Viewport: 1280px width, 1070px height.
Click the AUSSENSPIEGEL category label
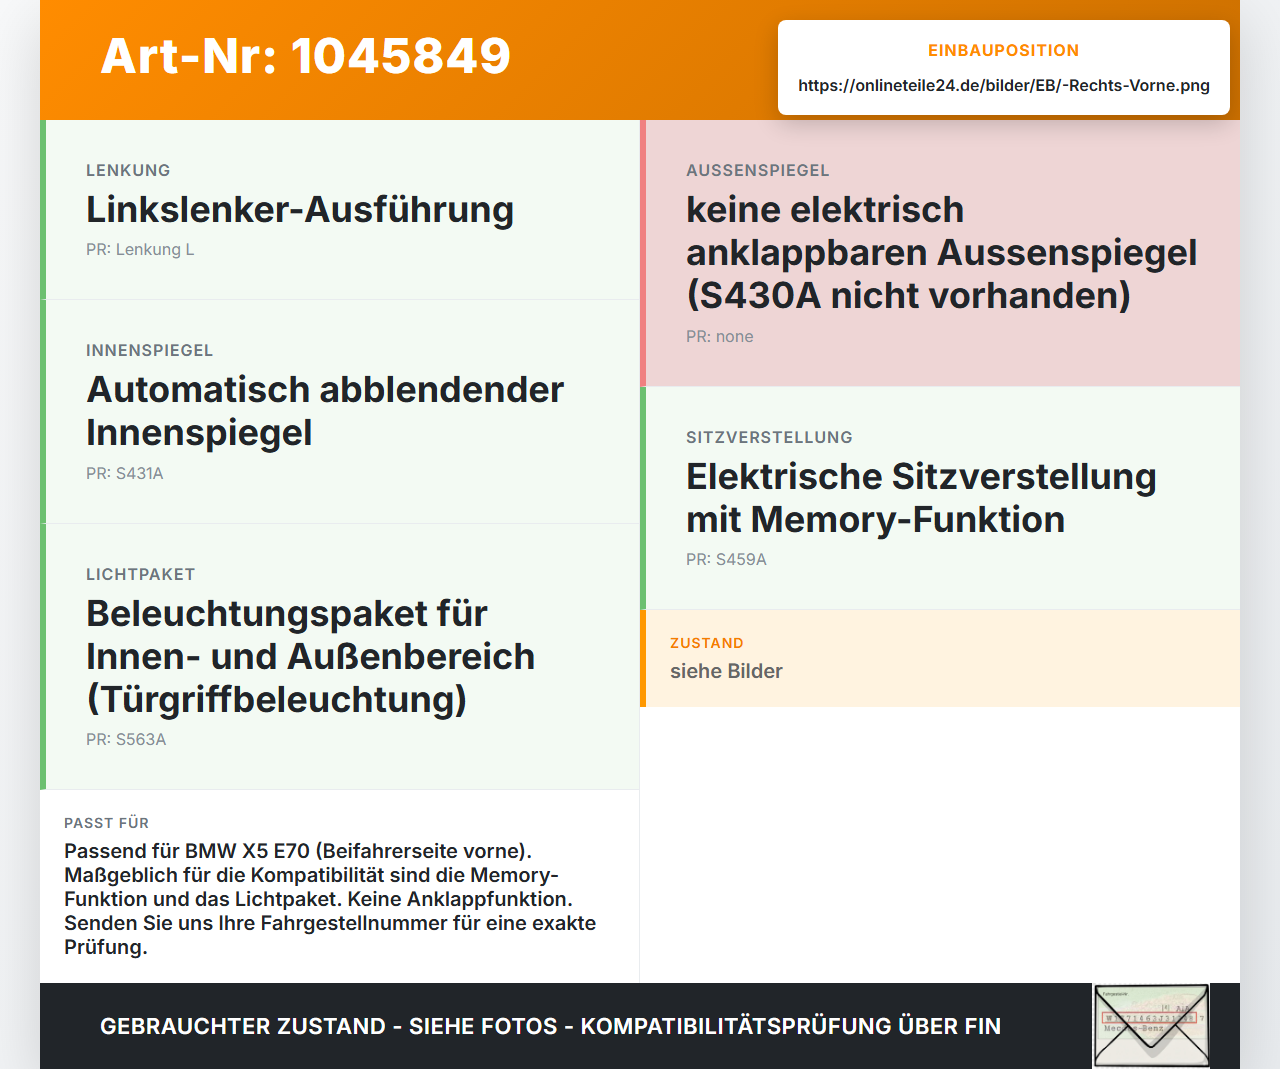point(758,170)
